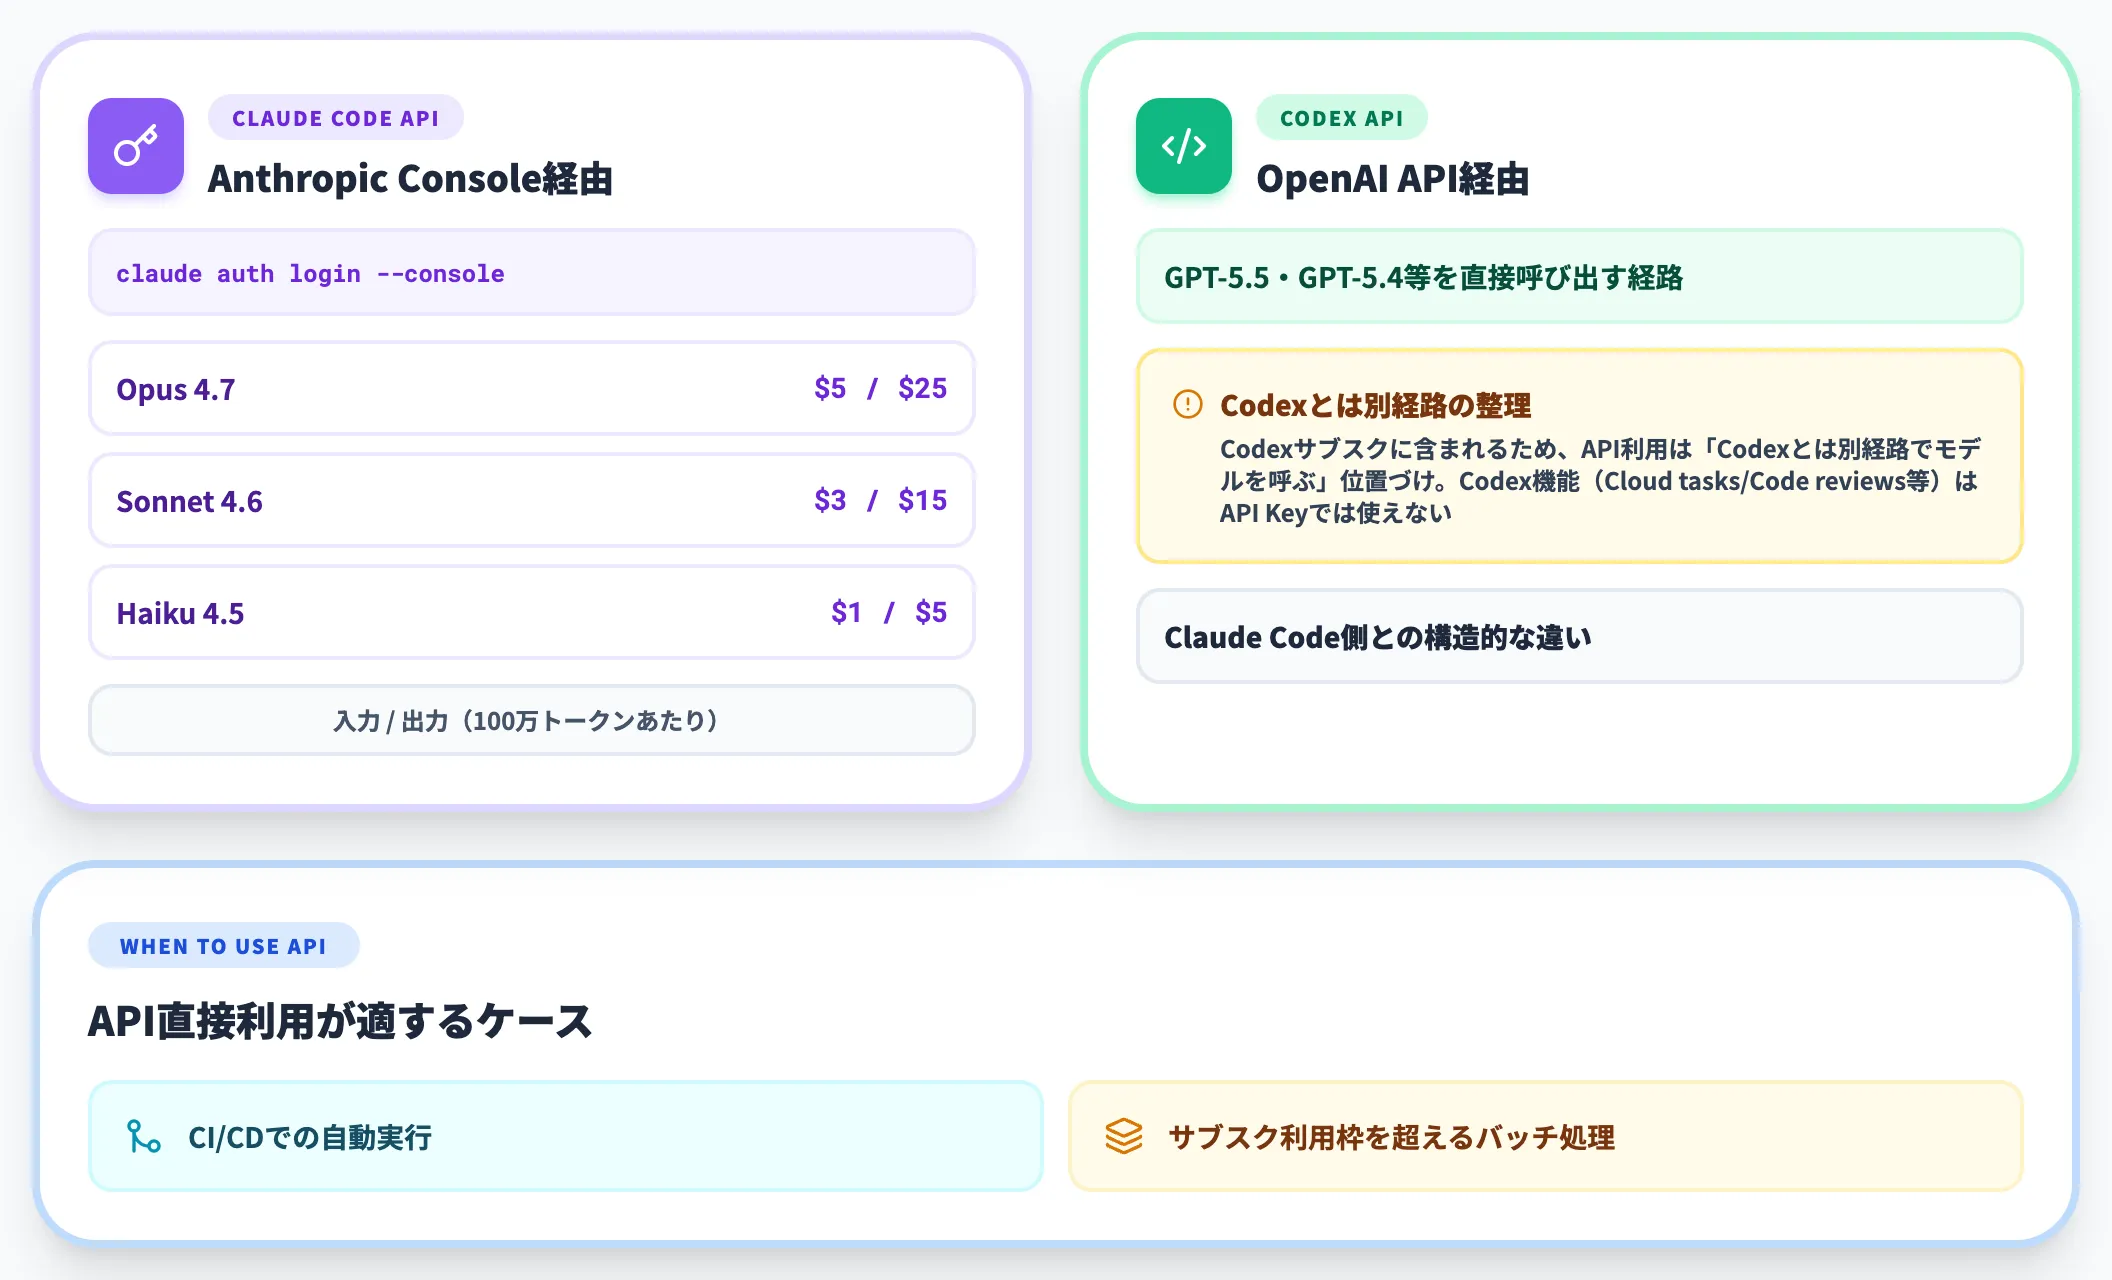Click the Opus 4.7 model name
The image size is (2112, 1280).
pos(176,389)
